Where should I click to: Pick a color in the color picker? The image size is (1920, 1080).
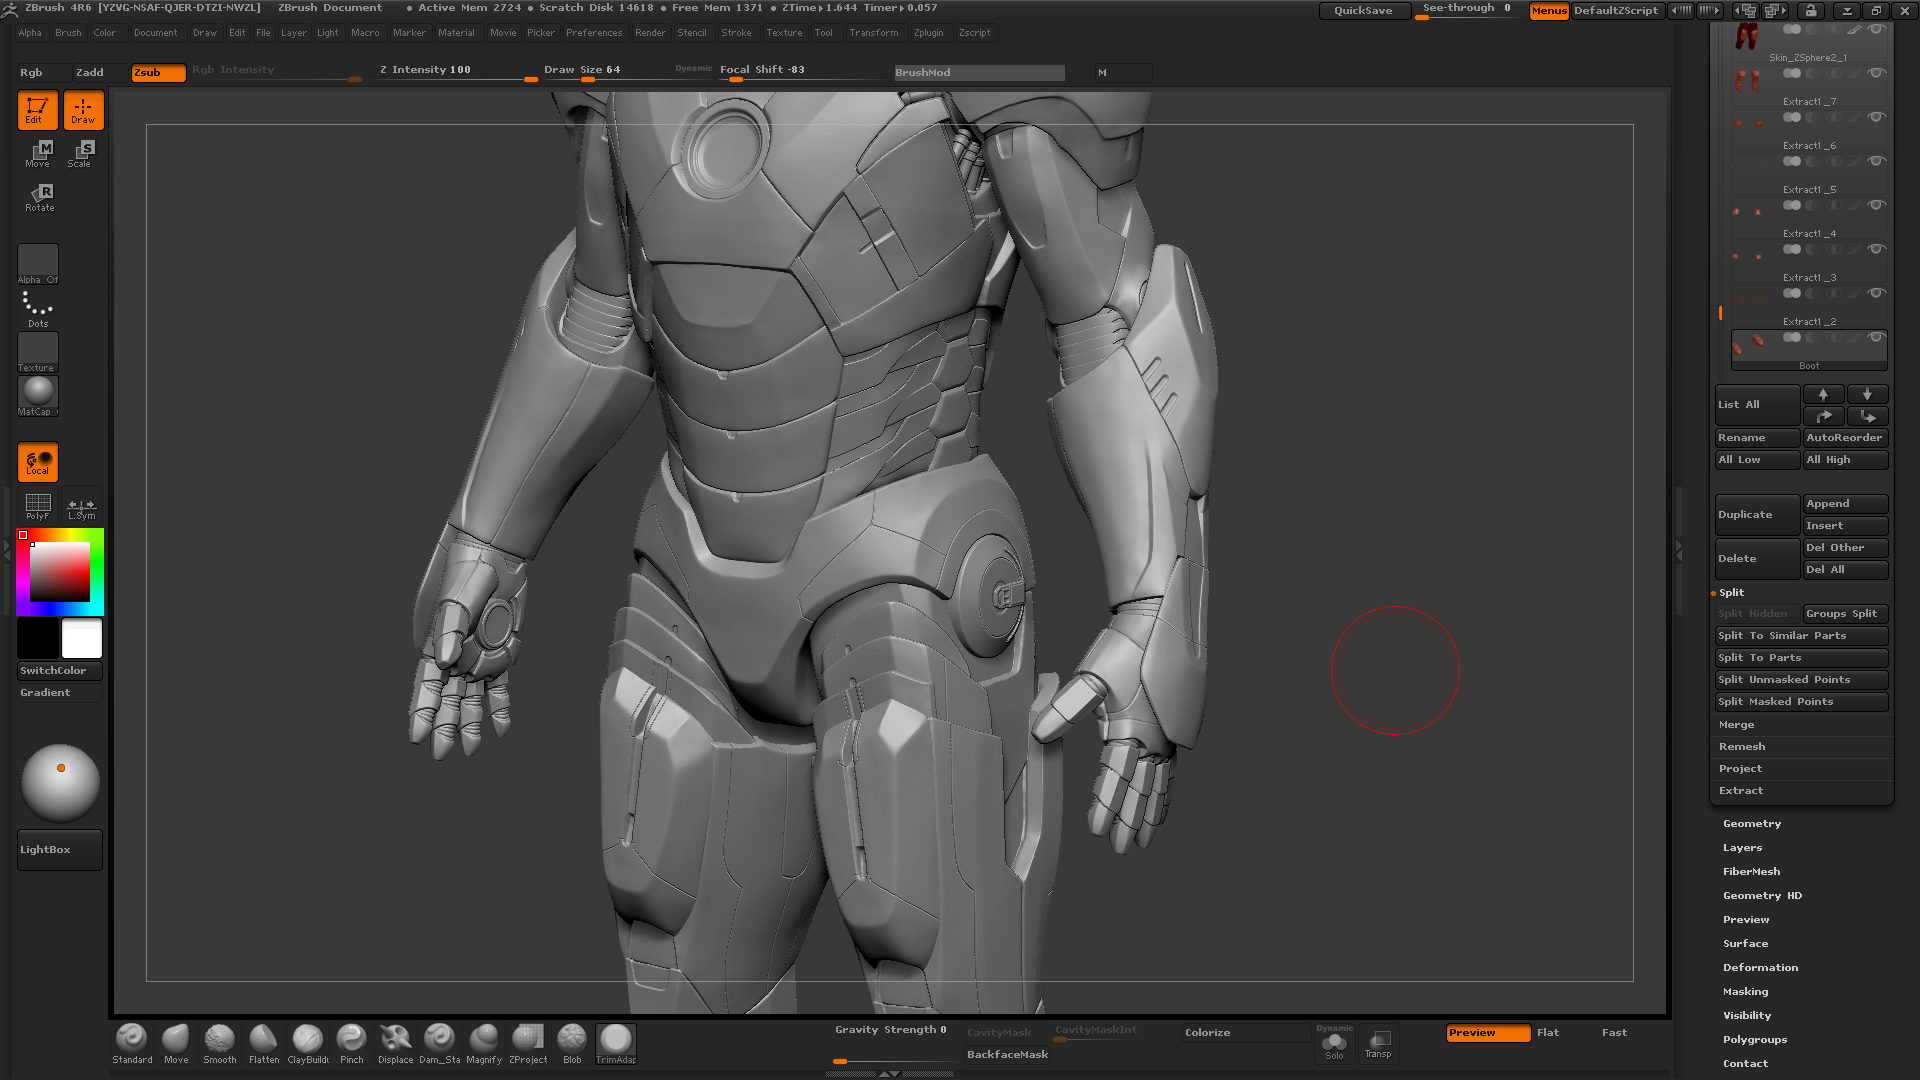60,572
